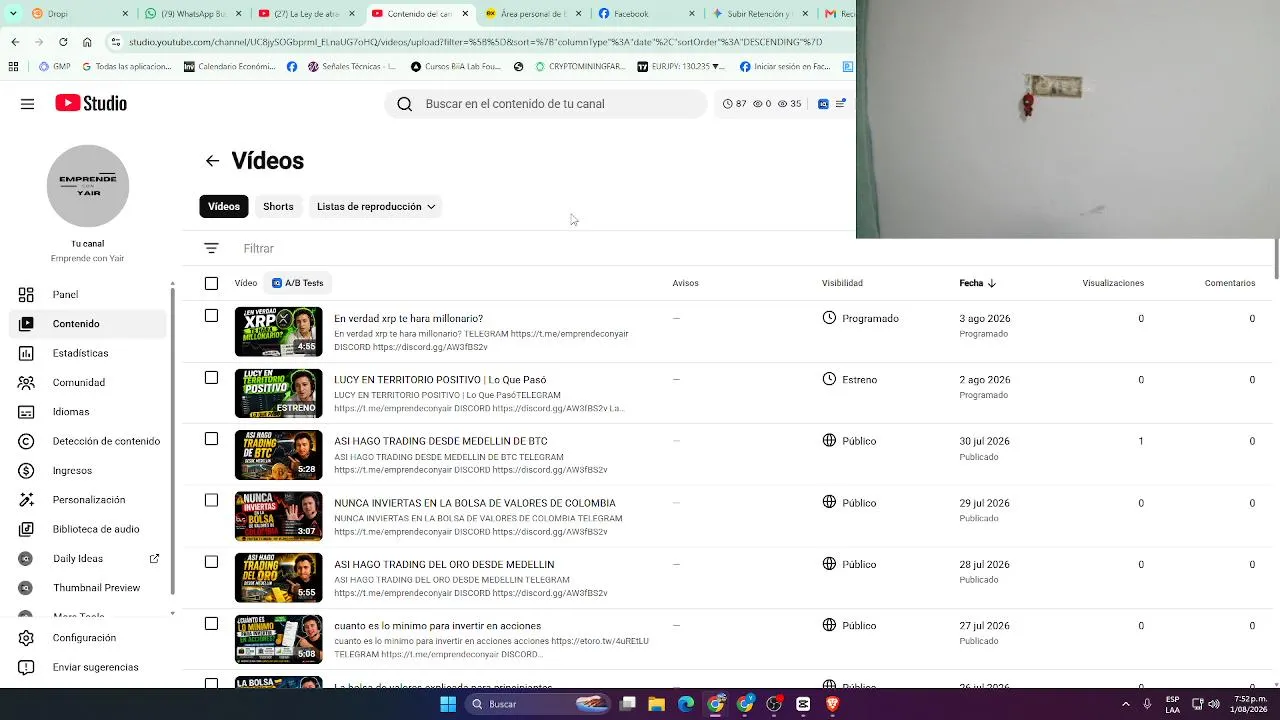
Task: Tick the 'cuanto es lo minimo para invertir' checkbox
Action: point(211,624)
